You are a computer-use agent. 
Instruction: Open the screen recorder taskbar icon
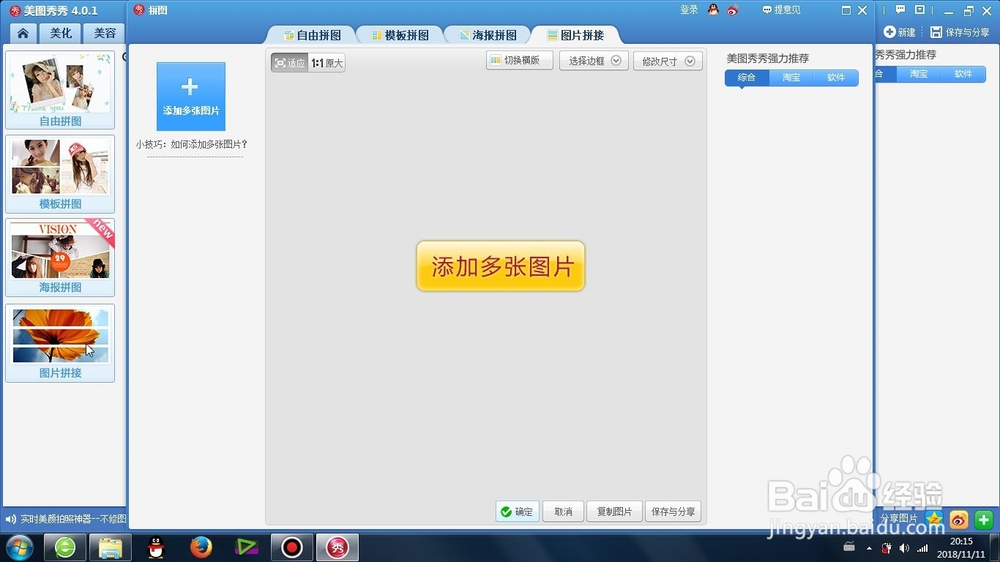coord(291,547)
